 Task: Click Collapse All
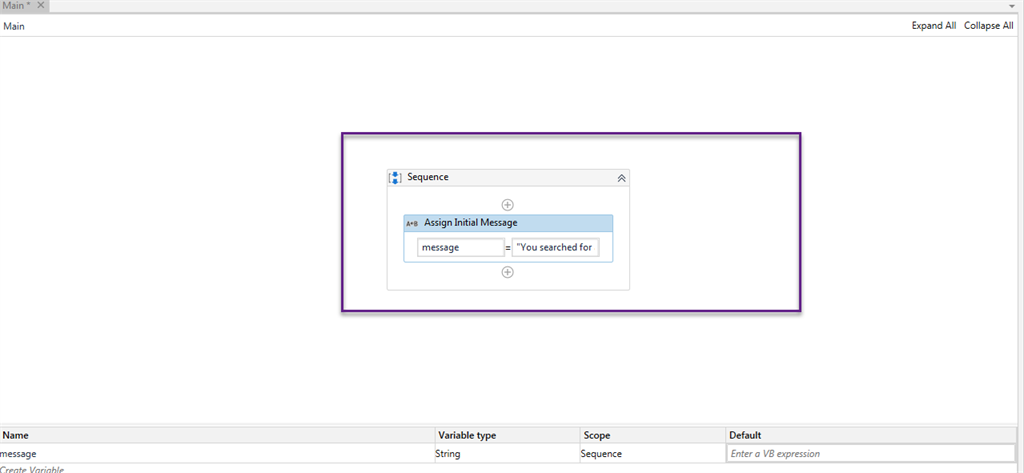989,26
